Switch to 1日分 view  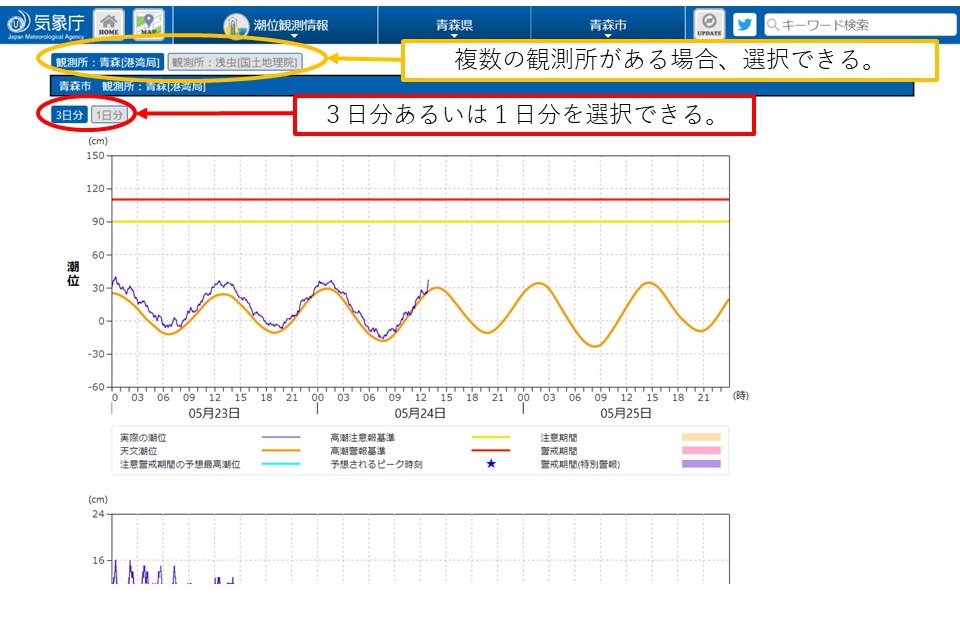click(109, 115)
